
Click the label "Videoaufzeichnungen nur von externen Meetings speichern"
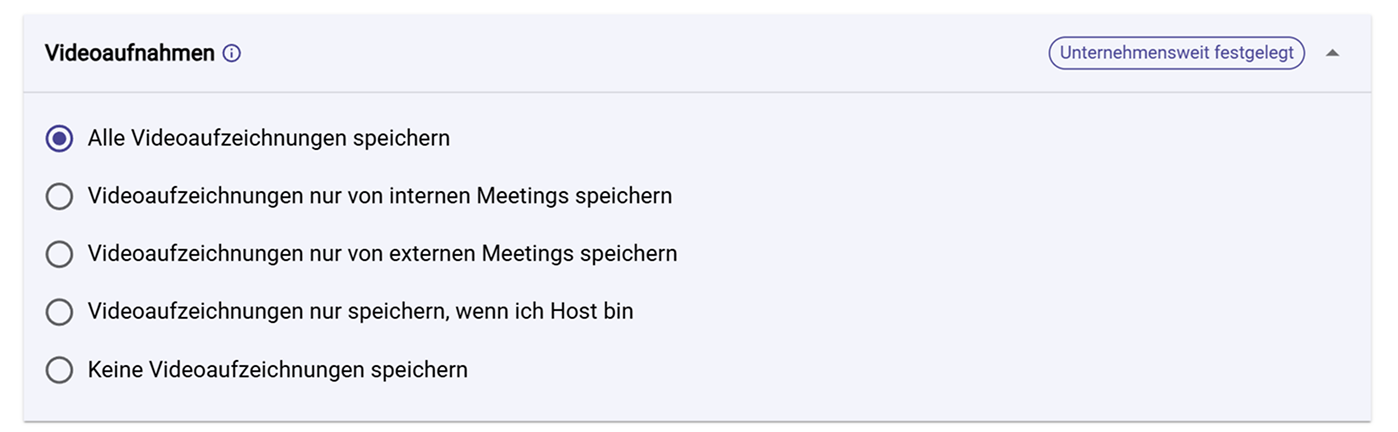[382, 254]
